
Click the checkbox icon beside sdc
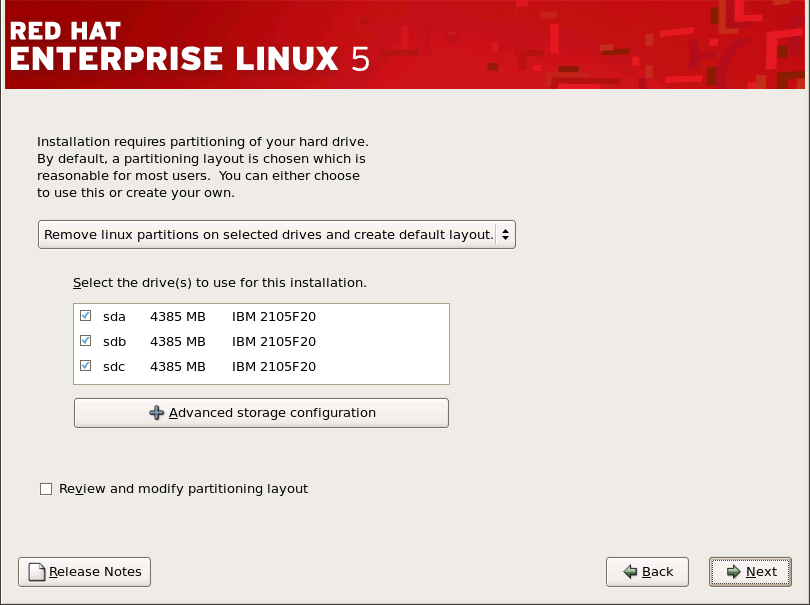[86, 366]
